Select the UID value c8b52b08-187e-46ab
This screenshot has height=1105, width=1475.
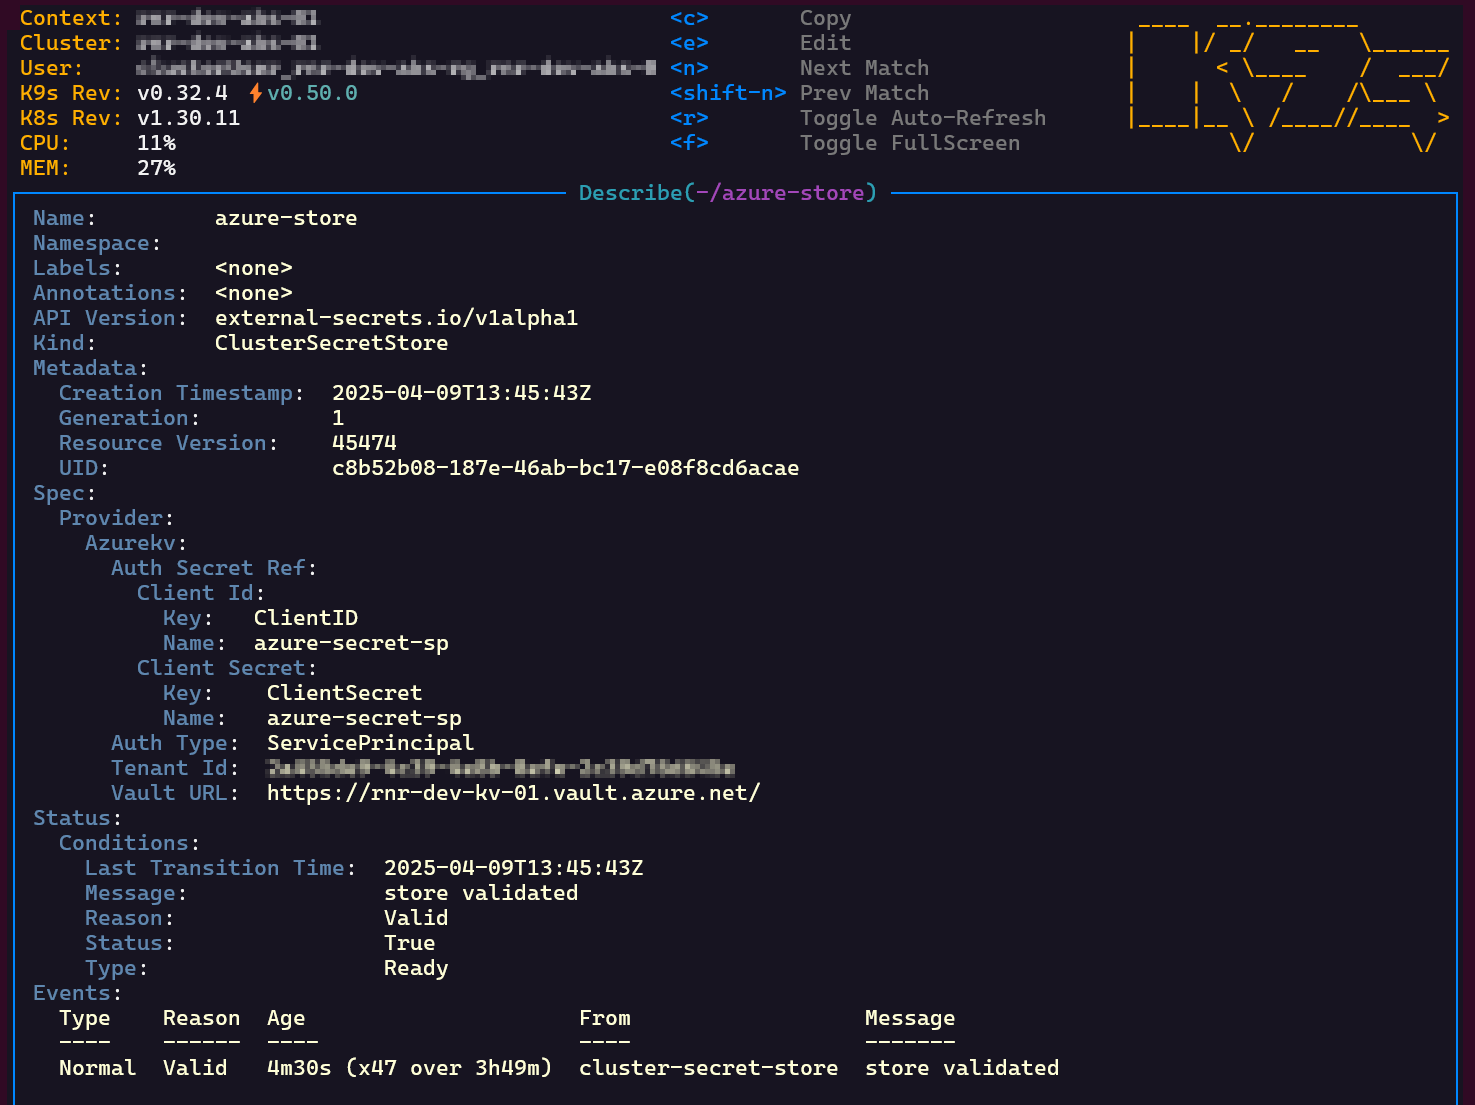point(566,467)
